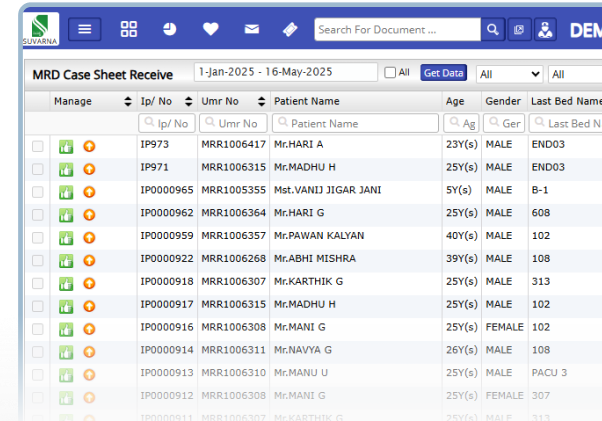Click the ticket tag icon

290,29
